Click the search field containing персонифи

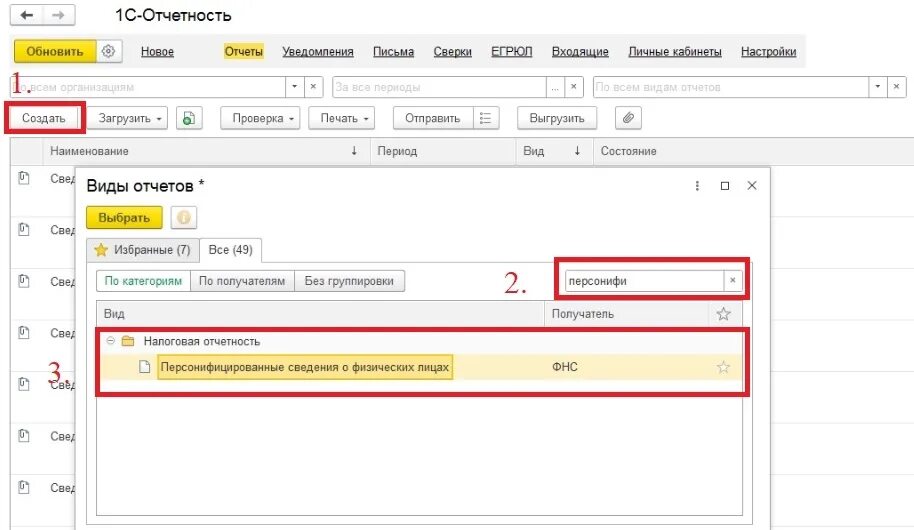pos(644,280)
